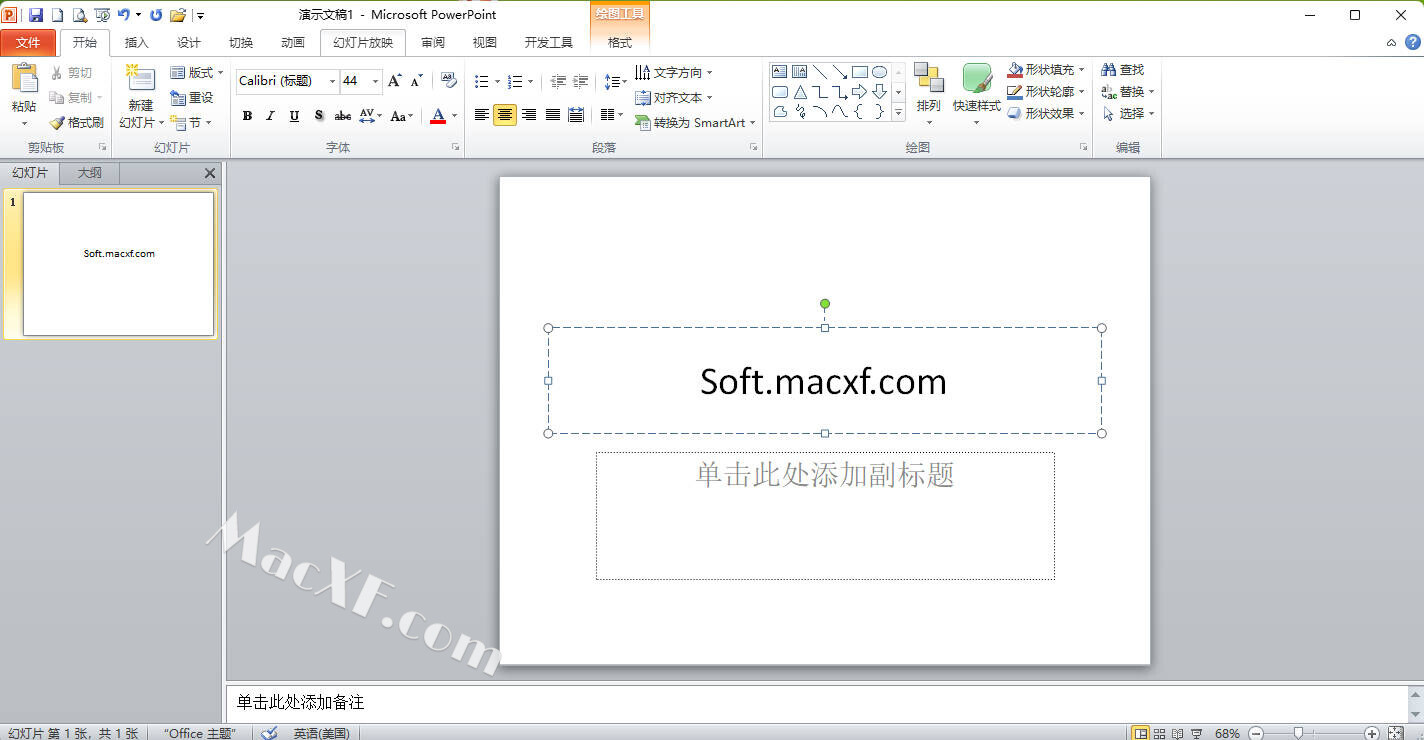The width and height of the screenshot is (1424, 740).
Task: Click the Print Preview icon in quick access toolbar
Action: tap(80, 15)
